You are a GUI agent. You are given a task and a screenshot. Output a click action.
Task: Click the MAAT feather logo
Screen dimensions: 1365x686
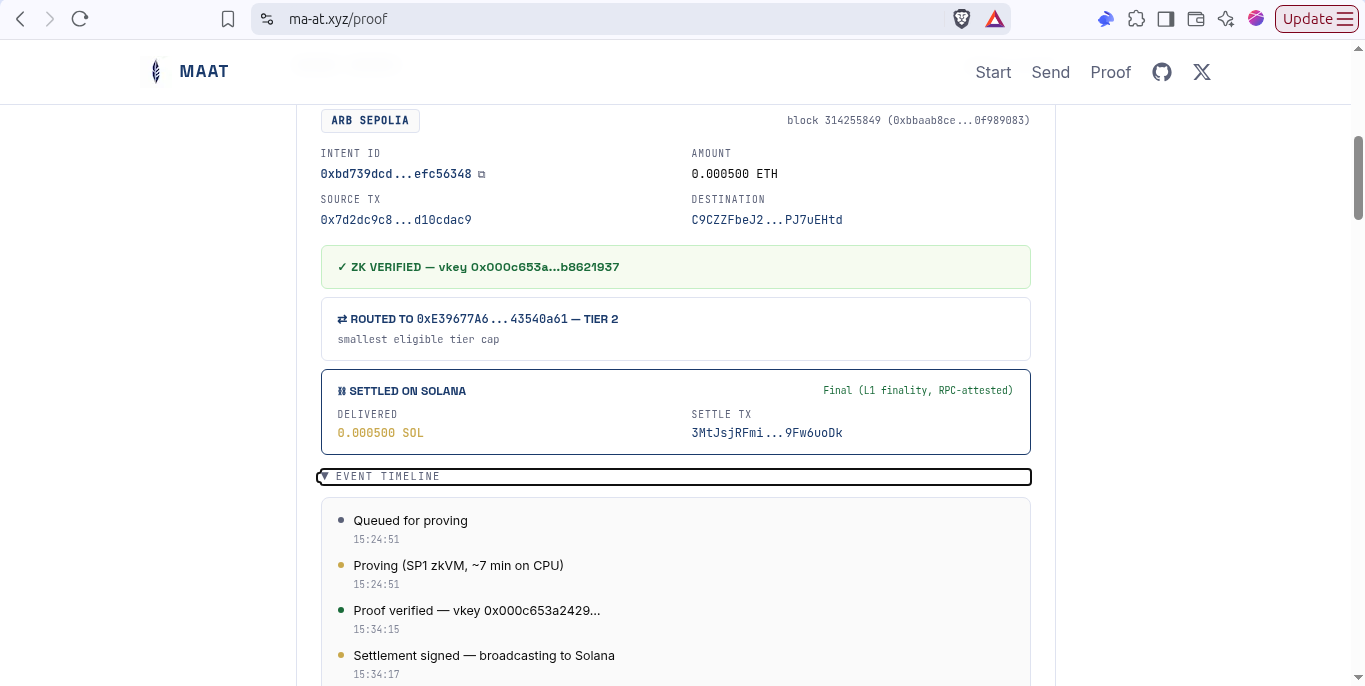pyautogui.click(x=155, y=72)
